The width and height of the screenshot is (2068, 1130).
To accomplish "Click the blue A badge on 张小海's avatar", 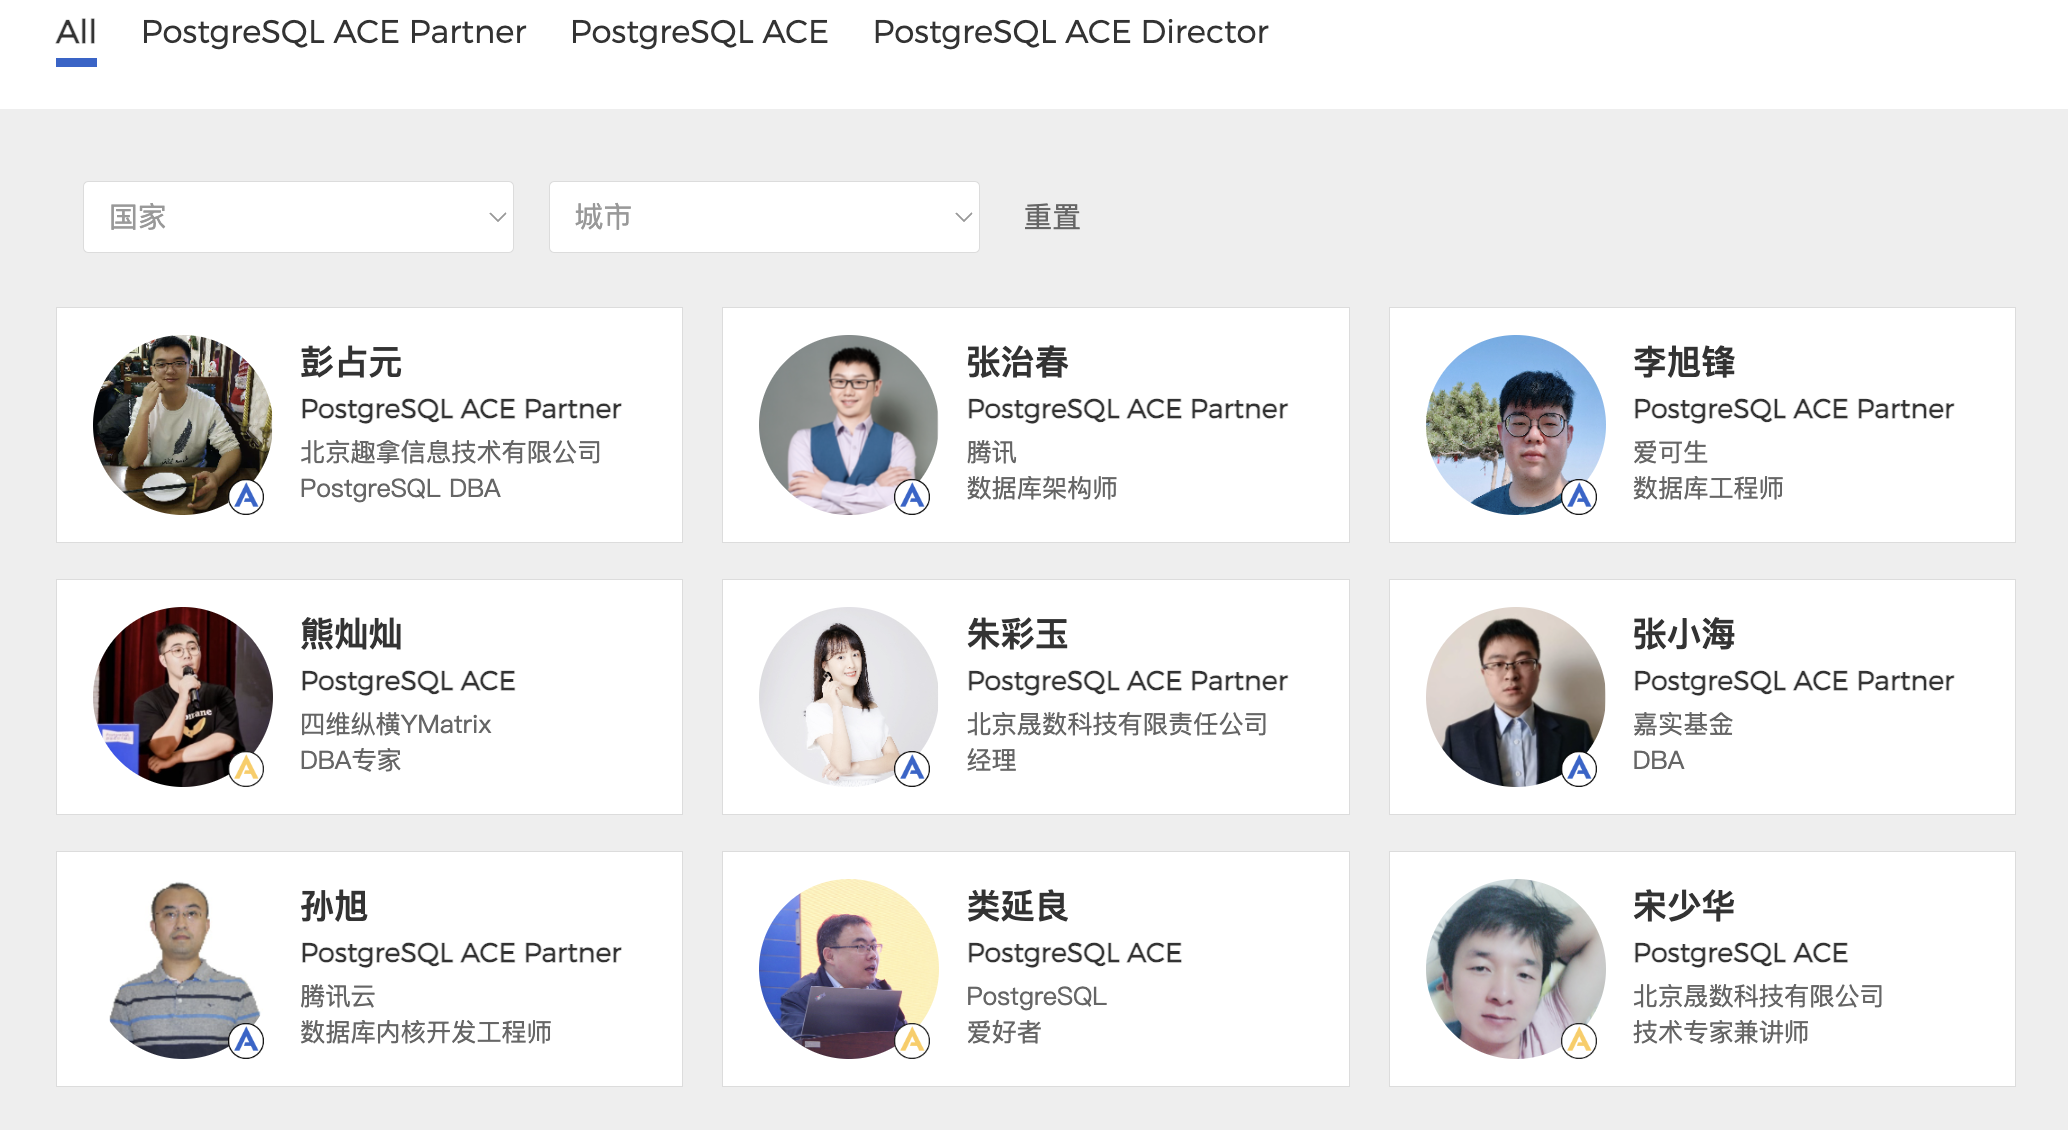I will [1579, 769].
